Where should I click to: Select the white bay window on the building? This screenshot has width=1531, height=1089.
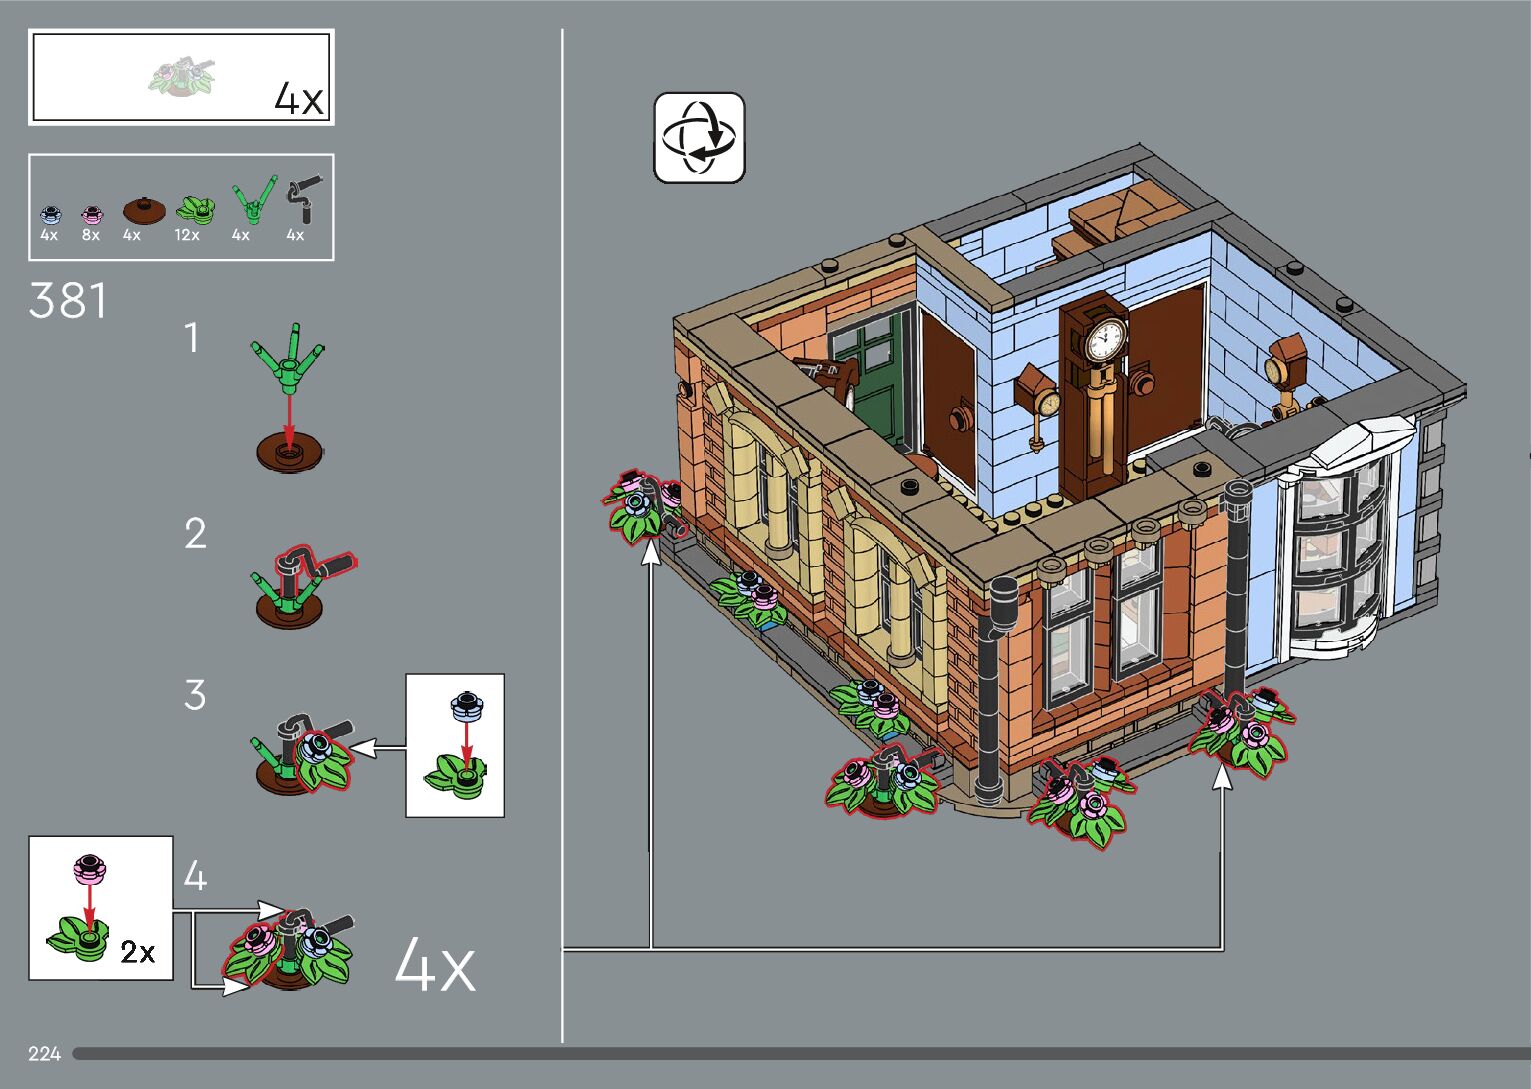point(1340,550)
